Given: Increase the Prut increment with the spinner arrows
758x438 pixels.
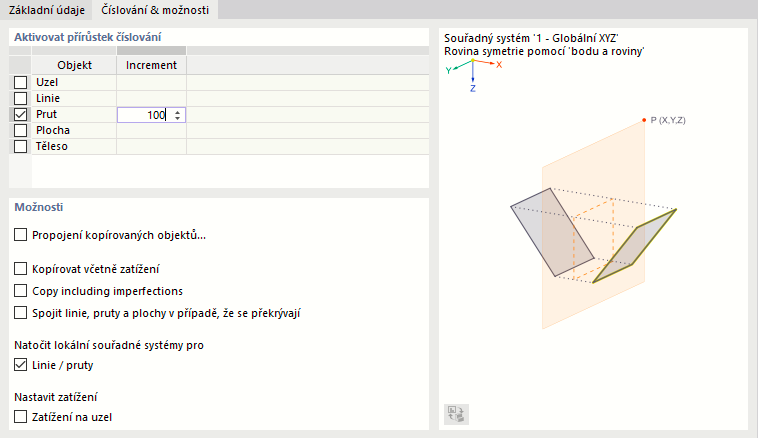Looking at the screenshot, I should click(178, 112).
